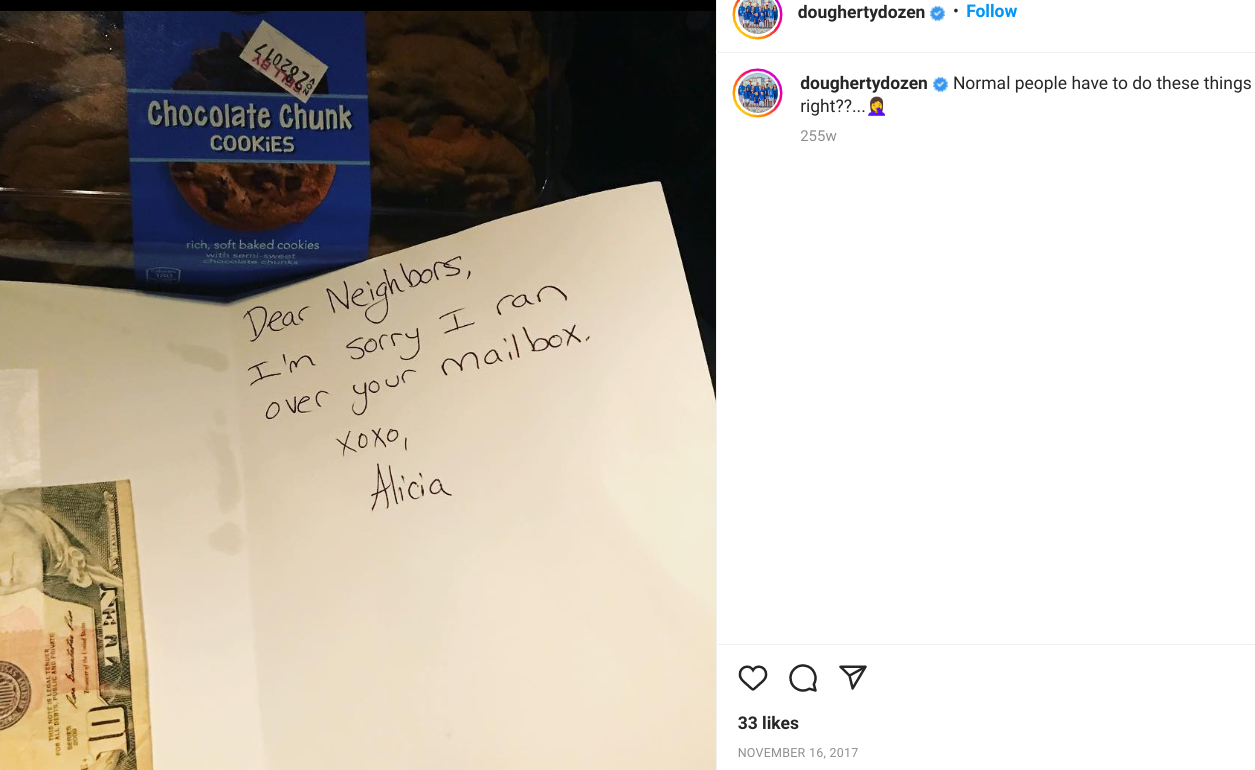Click the verified badge beside caption username
Screen dimensions: 1255x770
[941, 85]
